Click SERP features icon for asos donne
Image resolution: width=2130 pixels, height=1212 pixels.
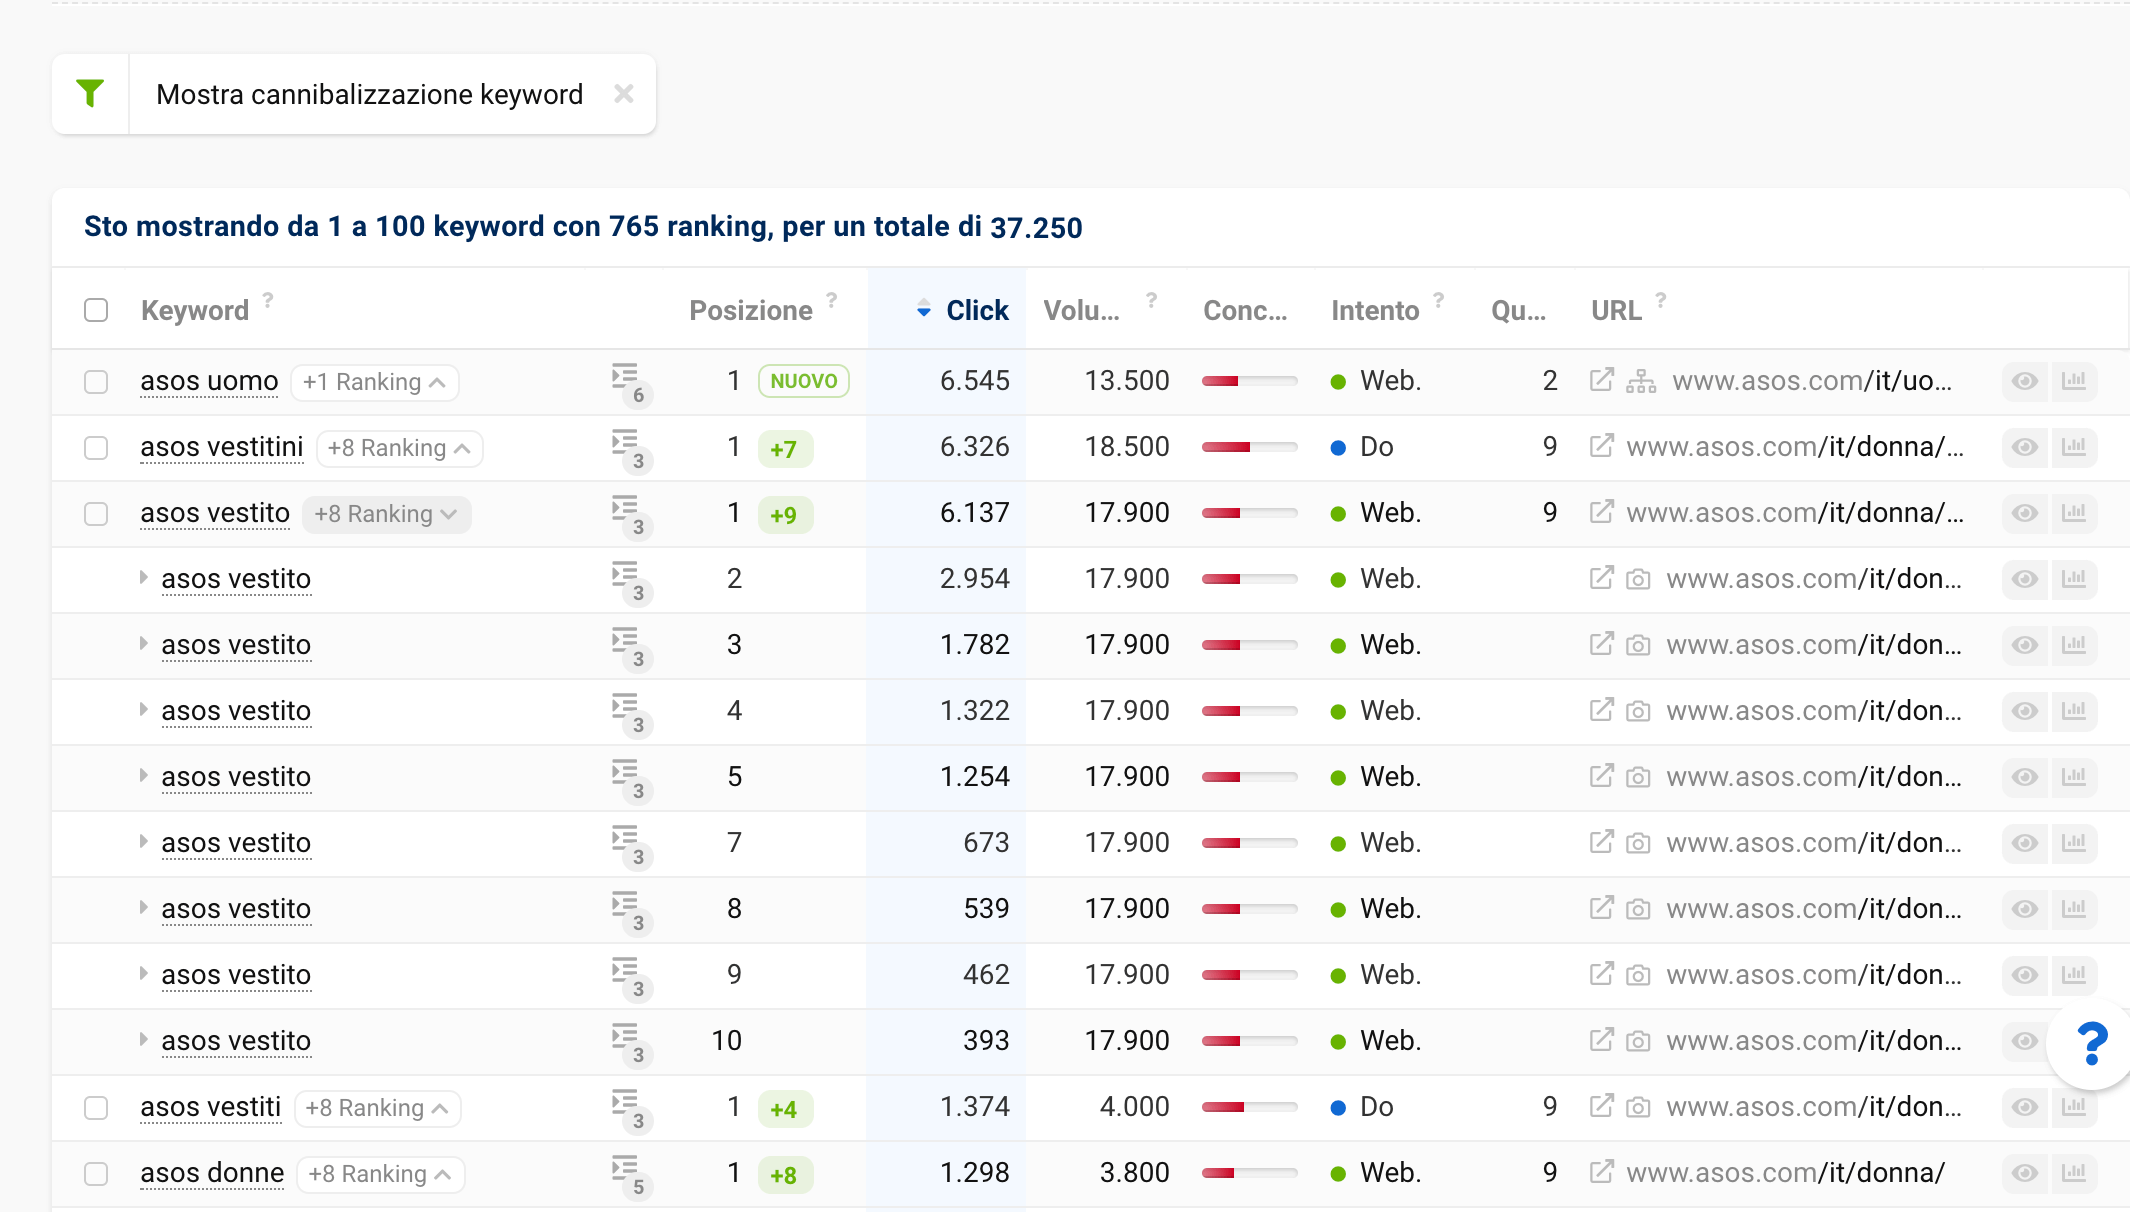[x=631, y=1176]
